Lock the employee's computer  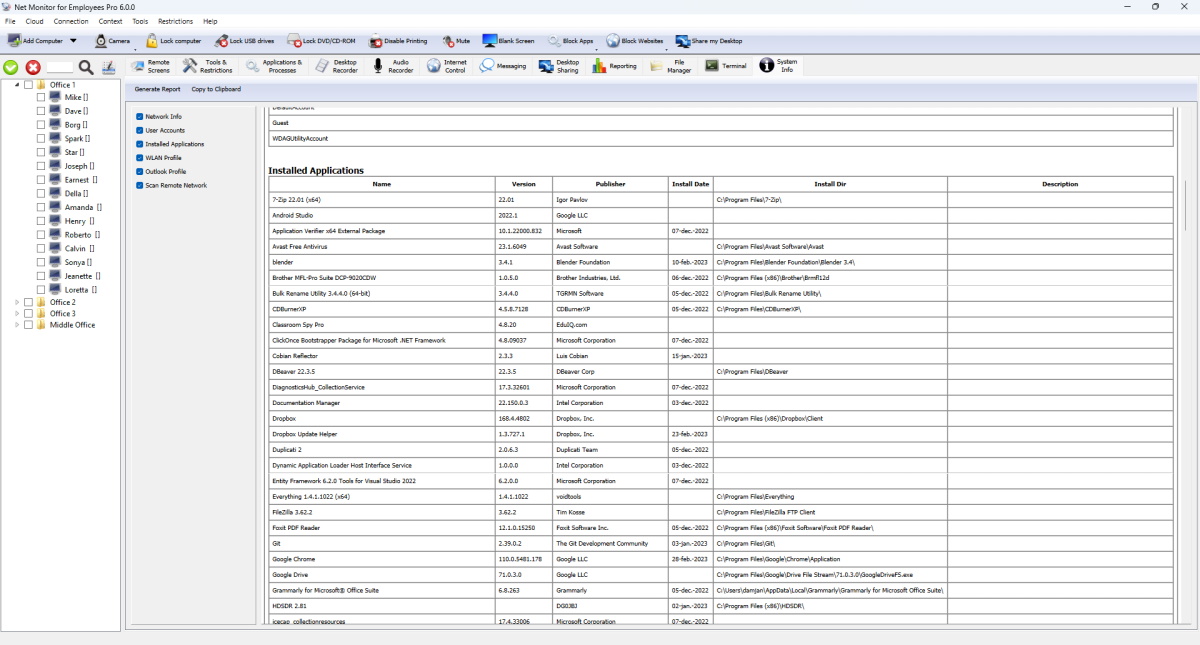click(173, 41)
